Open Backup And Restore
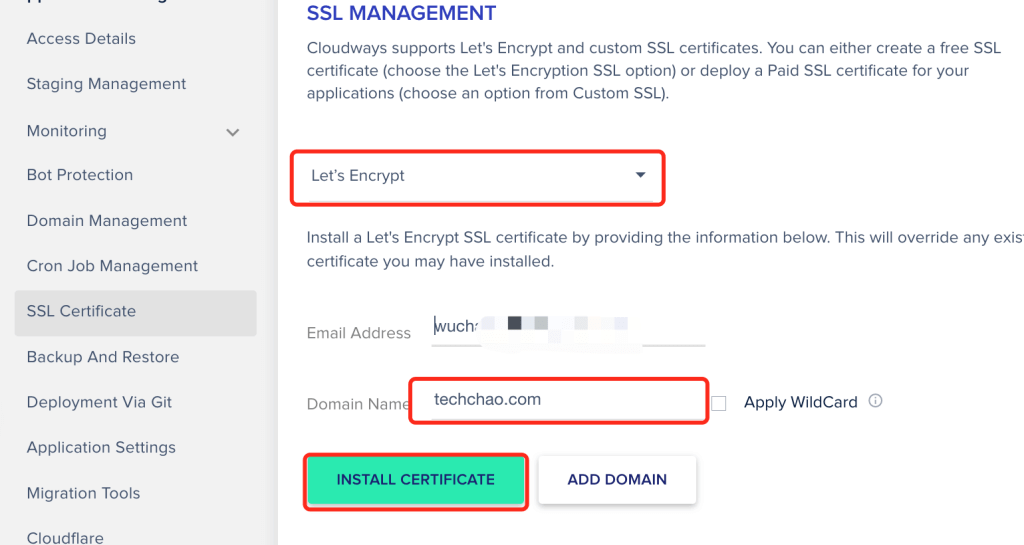This screenshot has height=545, width=1024. pyautogui.click(x=103, y=357)
